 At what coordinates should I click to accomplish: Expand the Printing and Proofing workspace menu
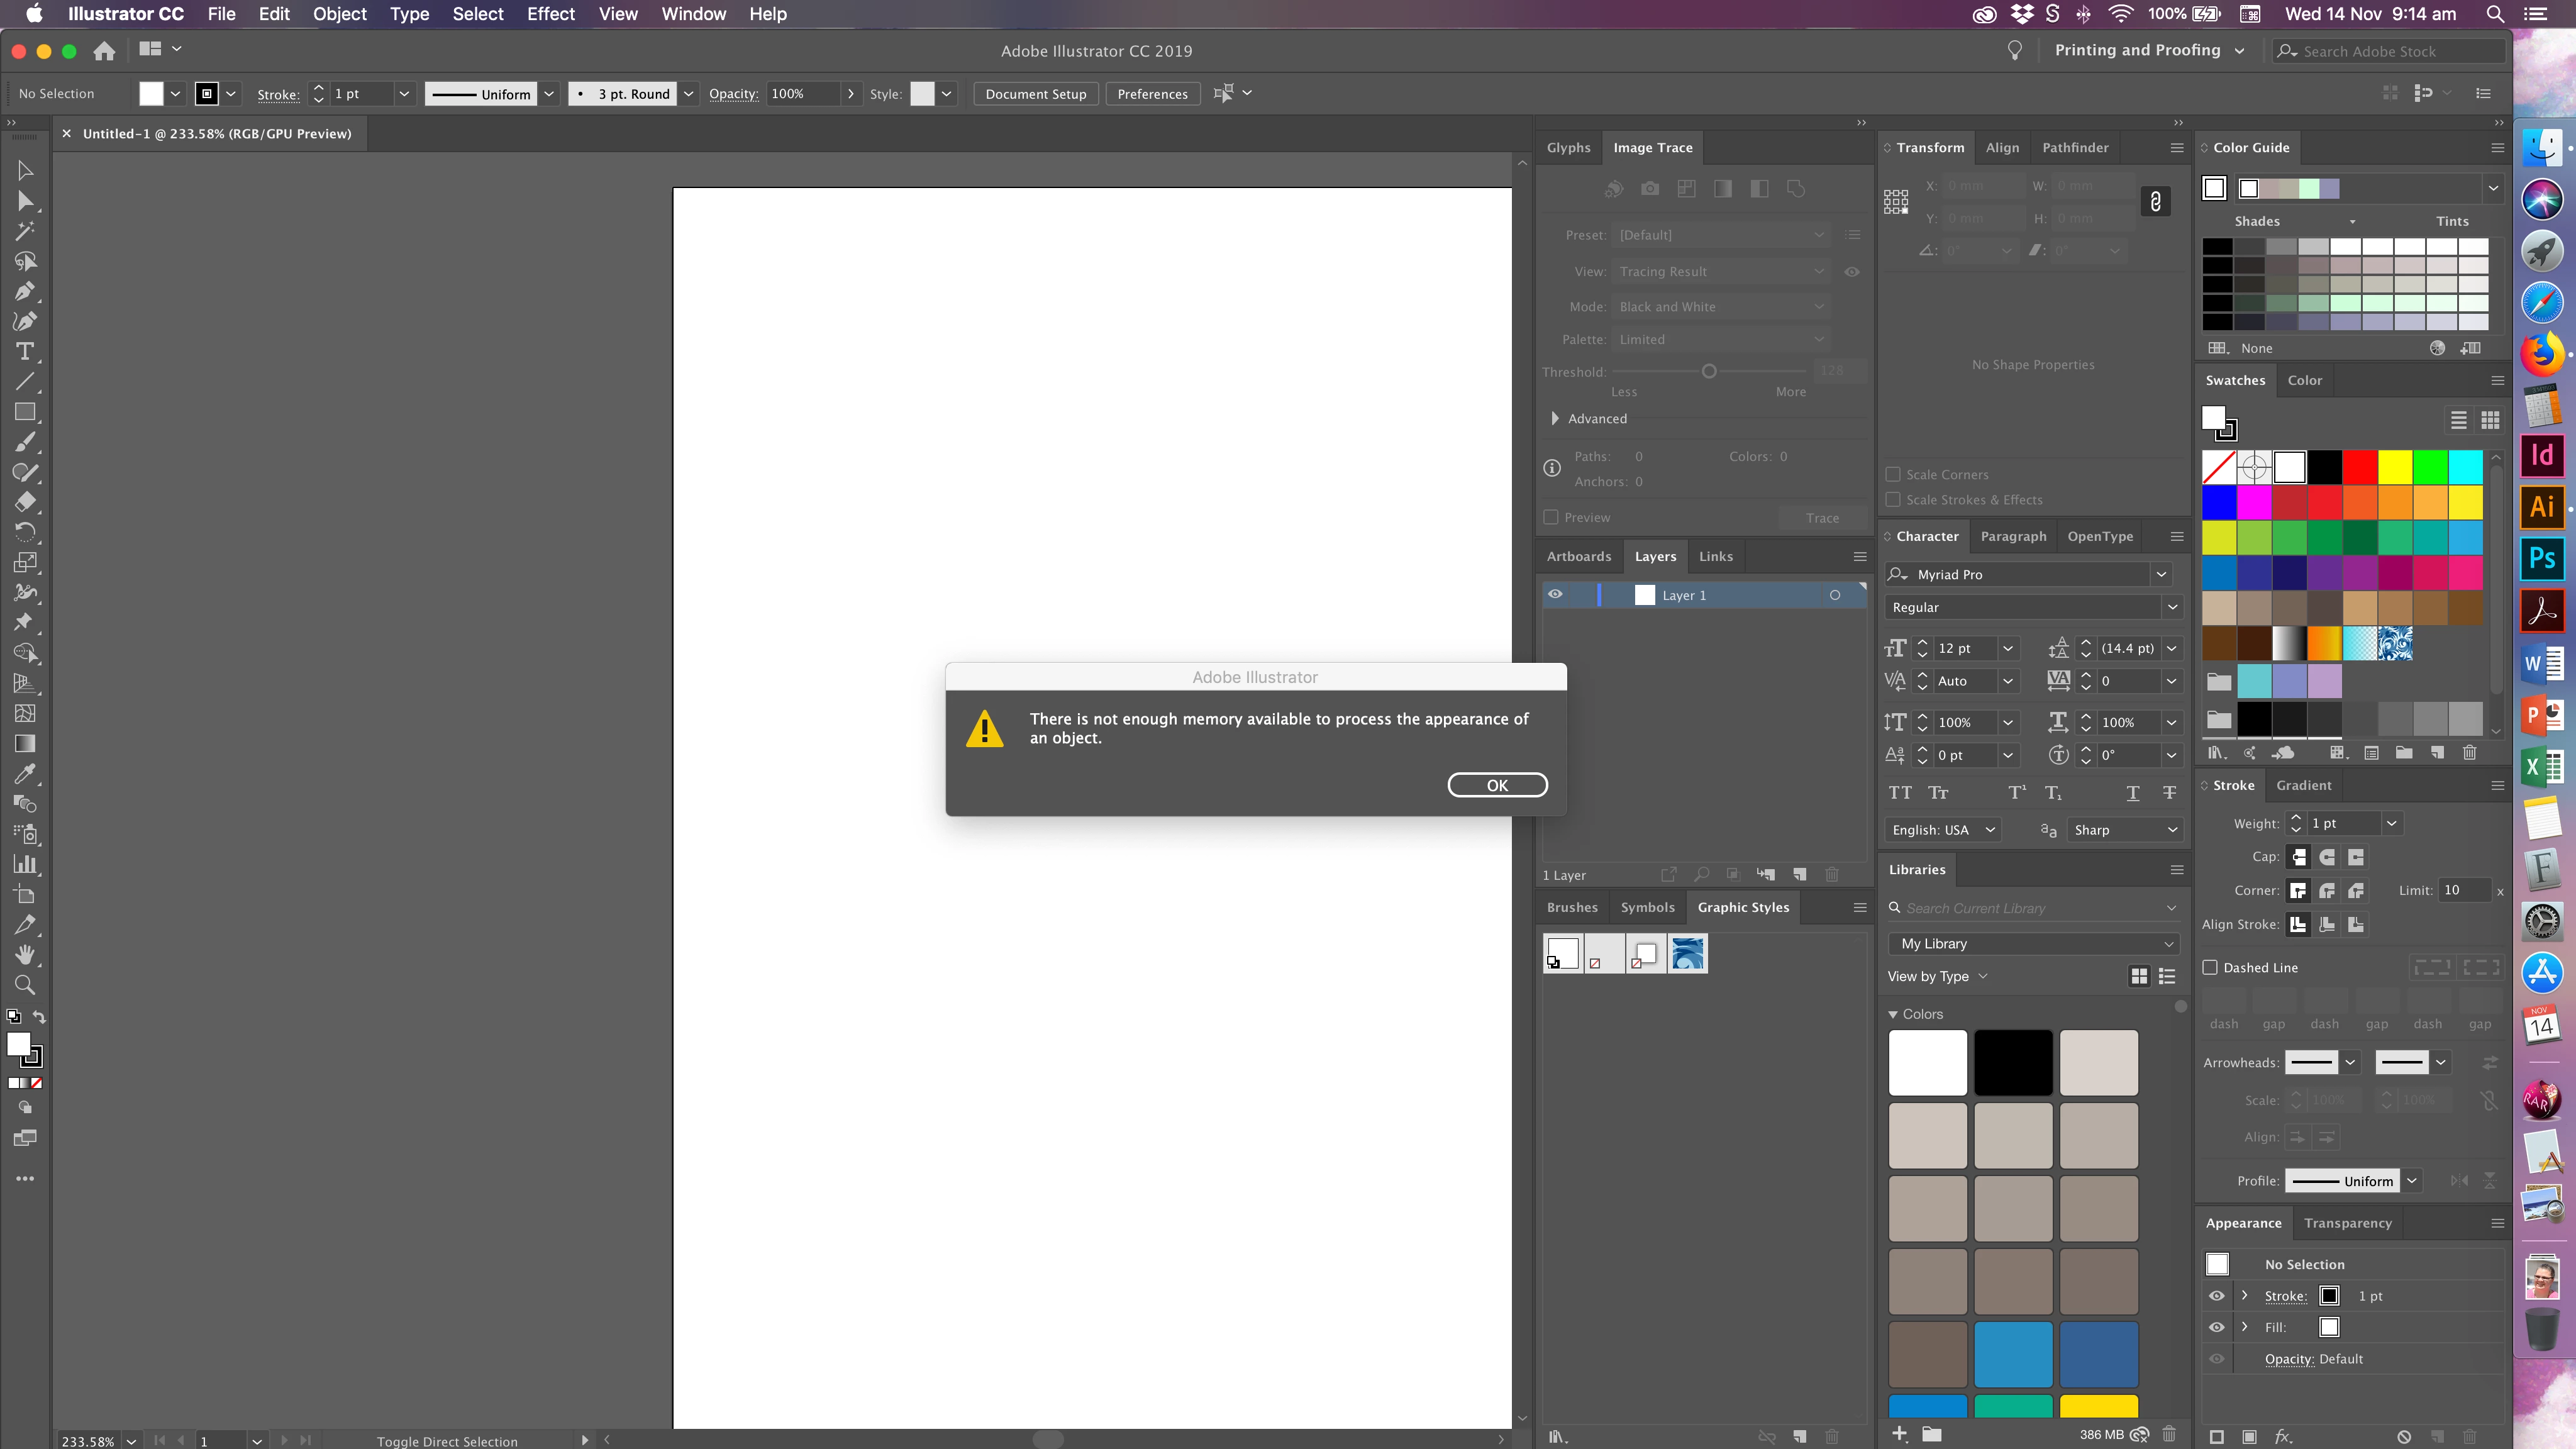pyautogui.click(x=2148, y=50)
